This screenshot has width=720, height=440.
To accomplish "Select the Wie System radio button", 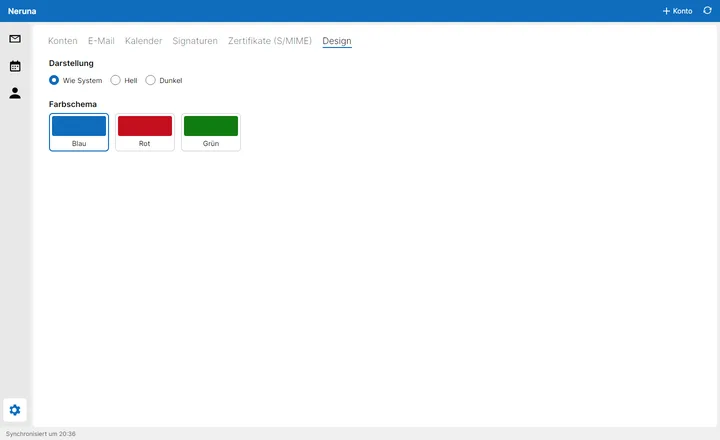I will [x=54, y=80].
